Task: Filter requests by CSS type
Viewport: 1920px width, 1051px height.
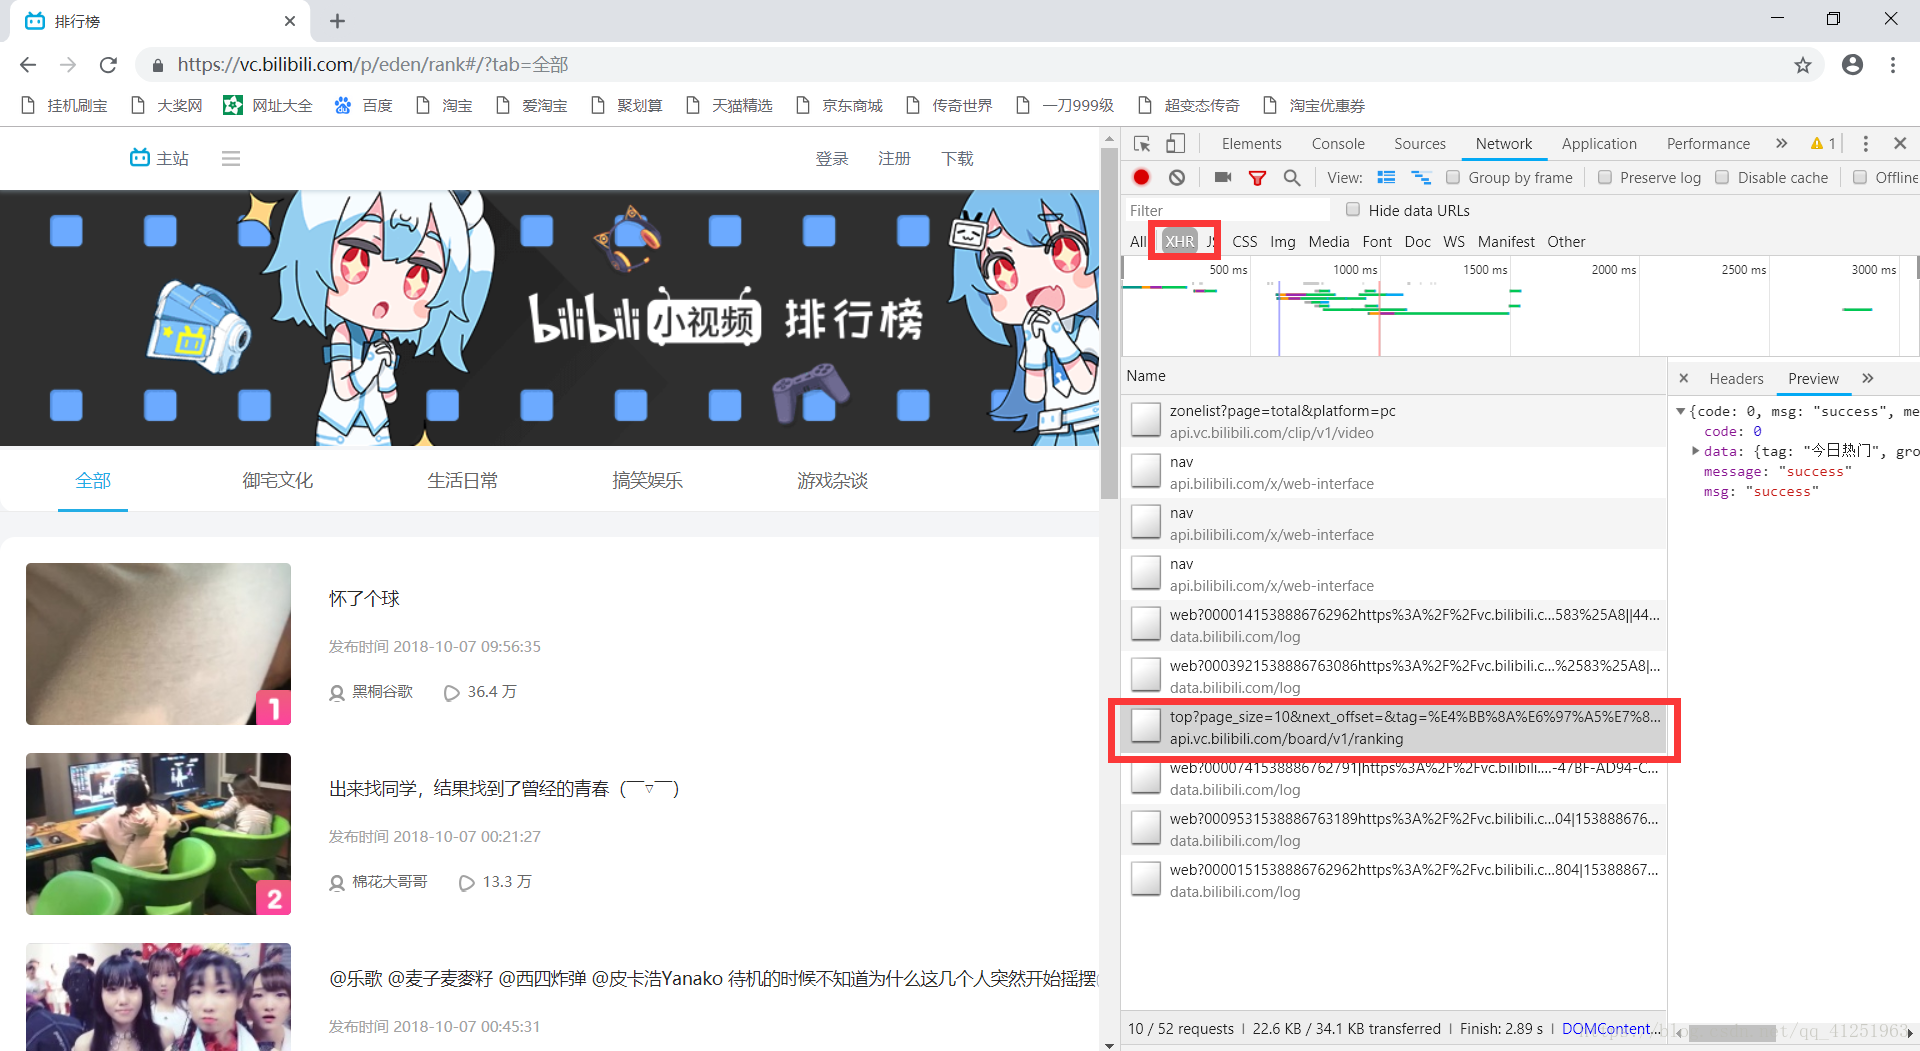Action: [1244, 241]
